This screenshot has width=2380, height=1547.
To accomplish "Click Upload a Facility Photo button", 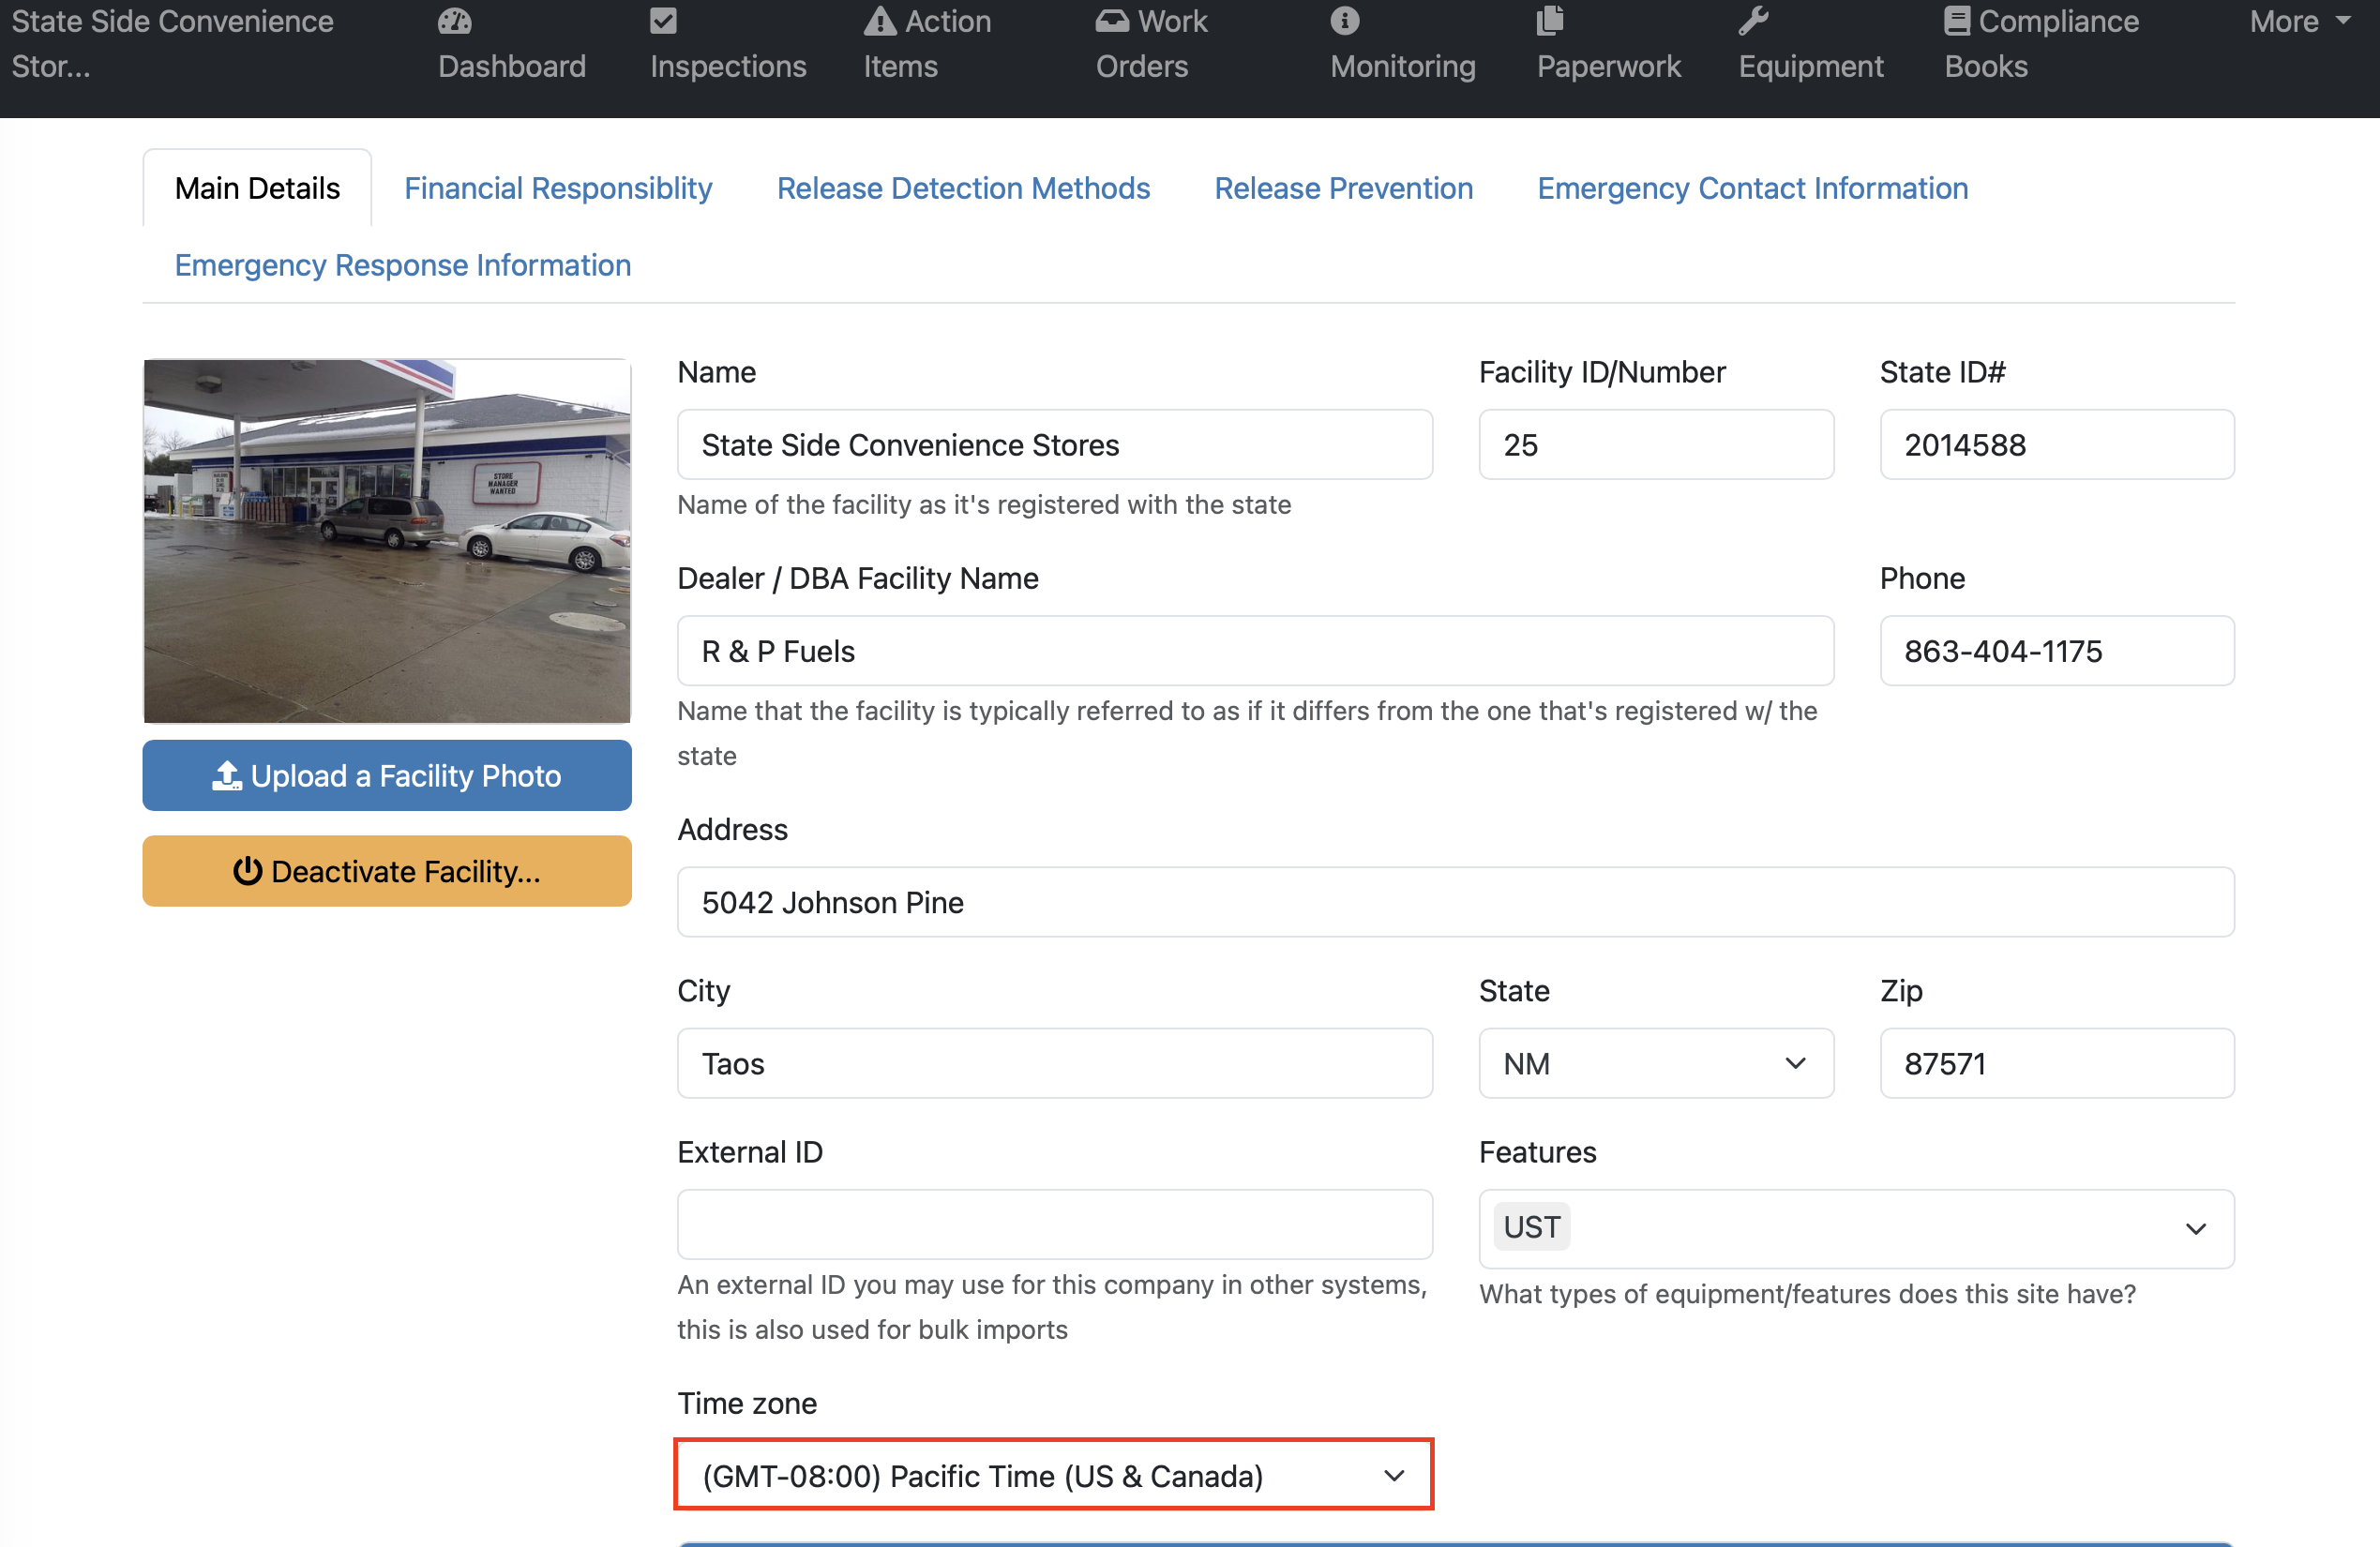I will pyautogui.click(x=387, y=775).
